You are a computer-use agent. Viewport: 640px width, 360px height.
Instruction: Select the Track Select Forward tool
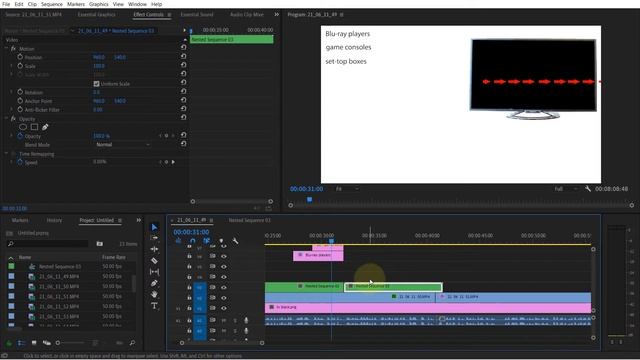tap(154, 238)
